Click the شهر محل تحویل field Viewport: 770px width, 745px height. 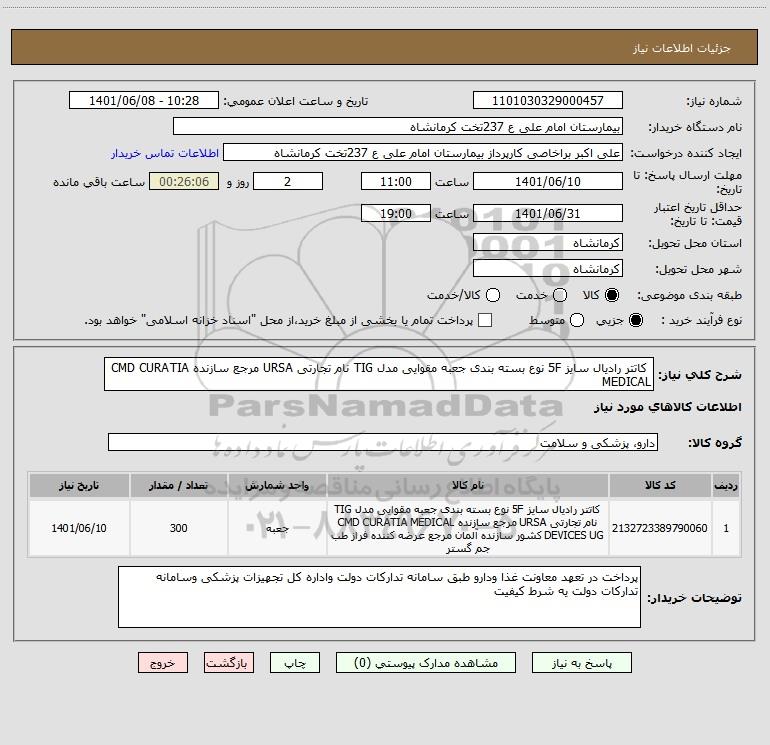[x=548, y=269]
